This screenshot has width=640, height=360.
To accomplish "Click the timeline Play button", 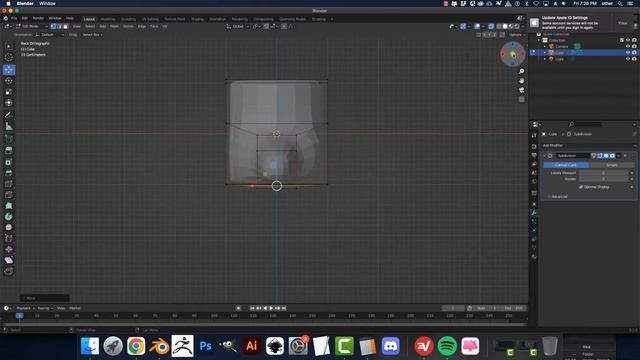I will pos(271,308).
